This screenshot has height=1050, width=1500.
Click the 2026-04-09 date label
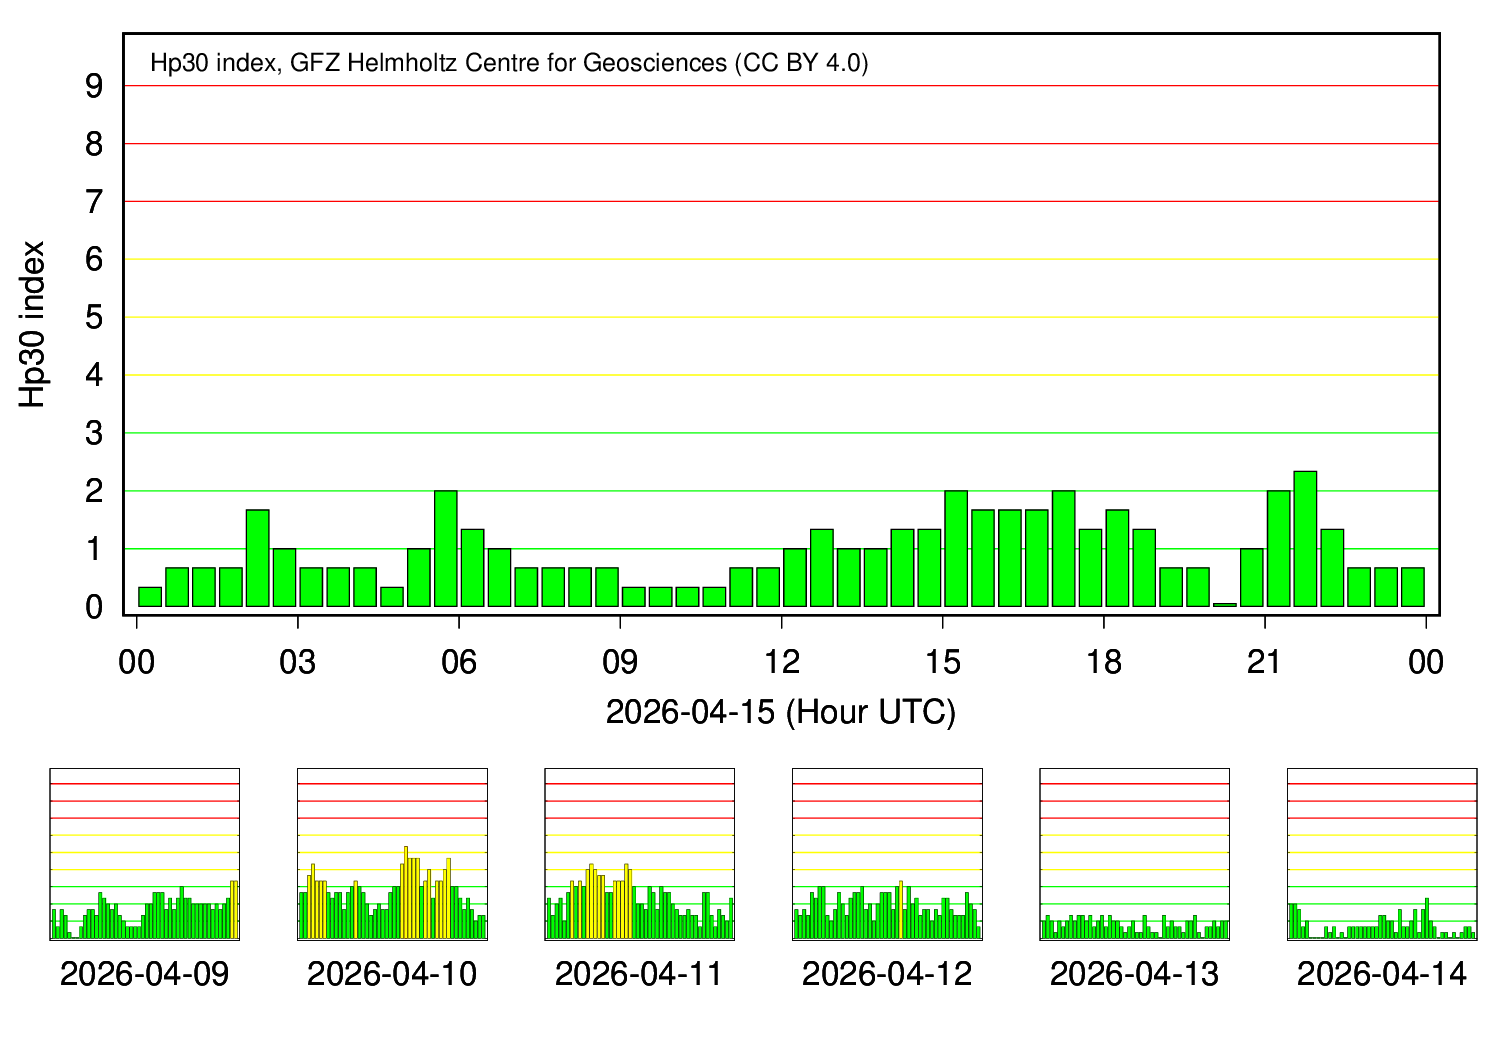click(144, 974)
